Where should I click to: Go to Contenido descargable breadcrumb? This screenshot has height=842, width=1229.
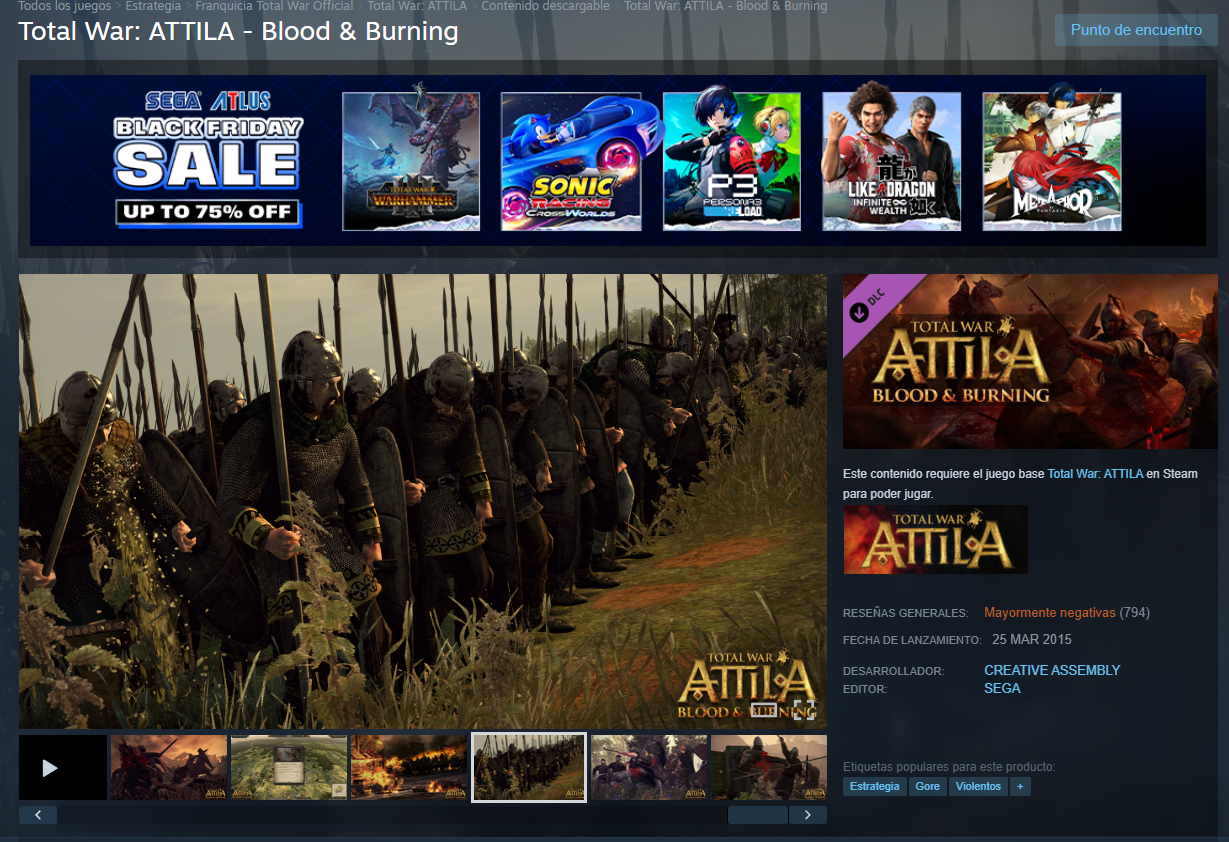(x=545, y=6)
